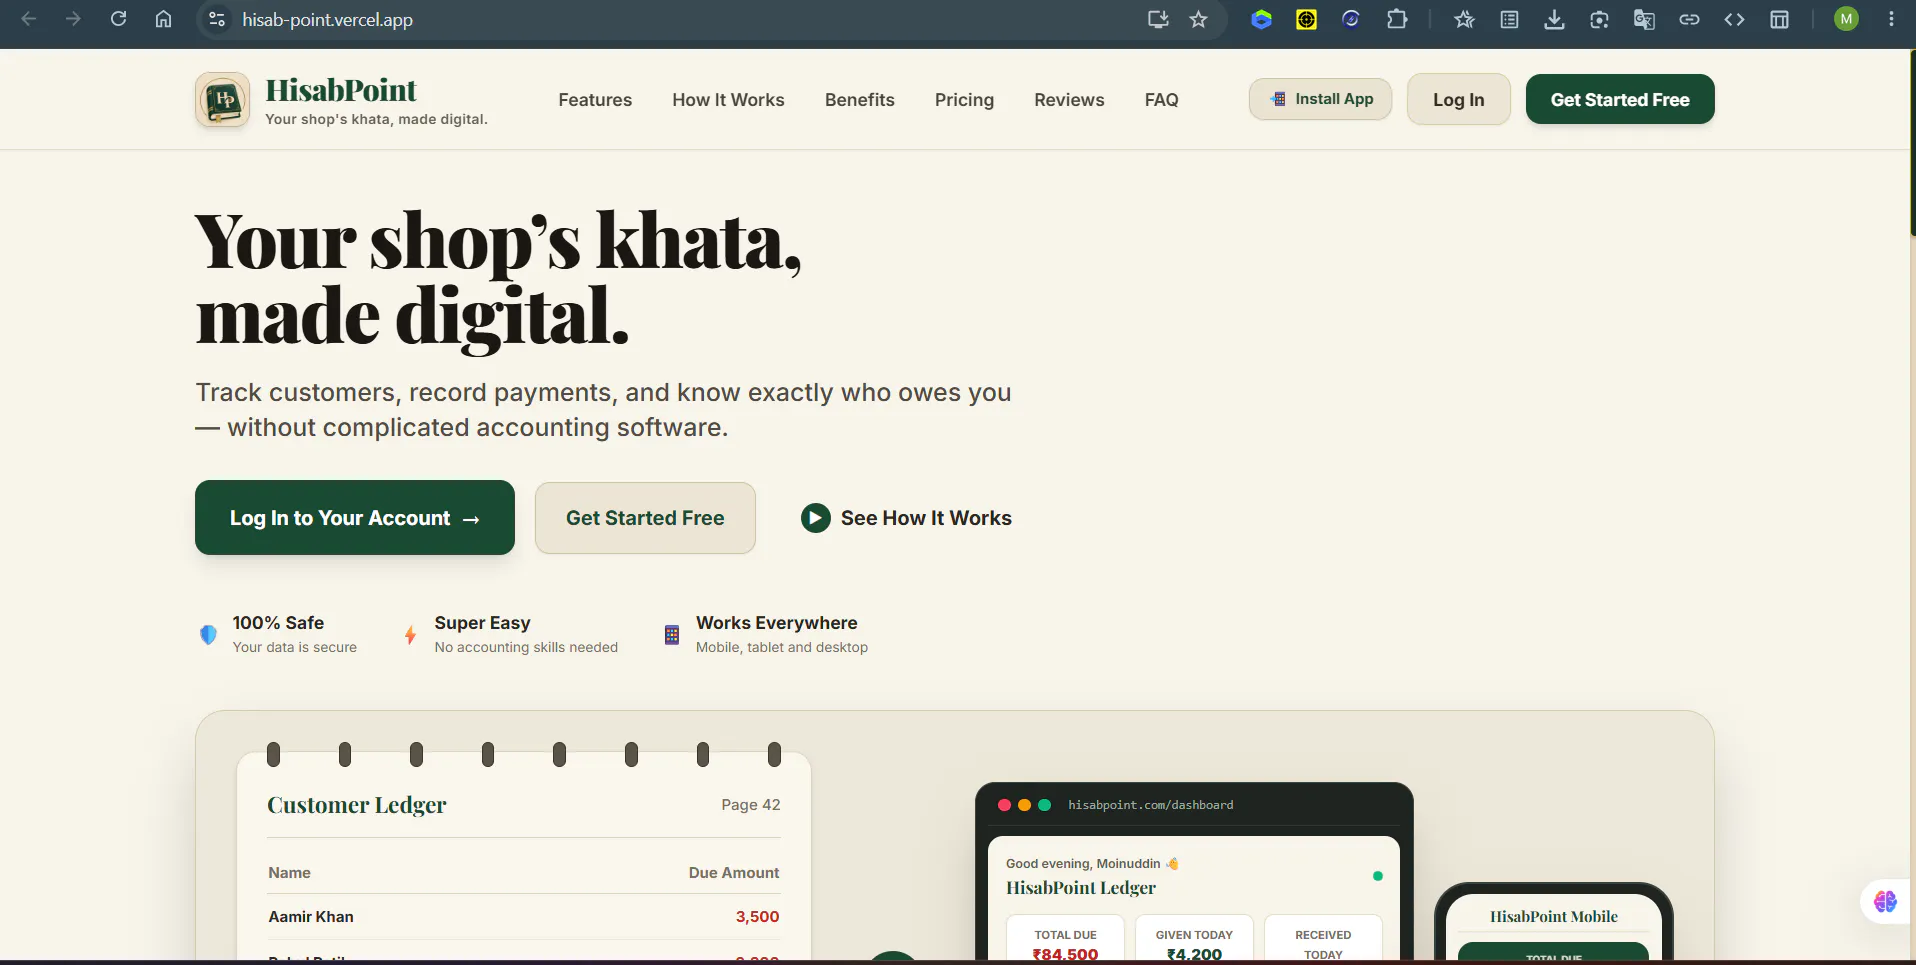Open browser side panel icon

coord(1779,19)
